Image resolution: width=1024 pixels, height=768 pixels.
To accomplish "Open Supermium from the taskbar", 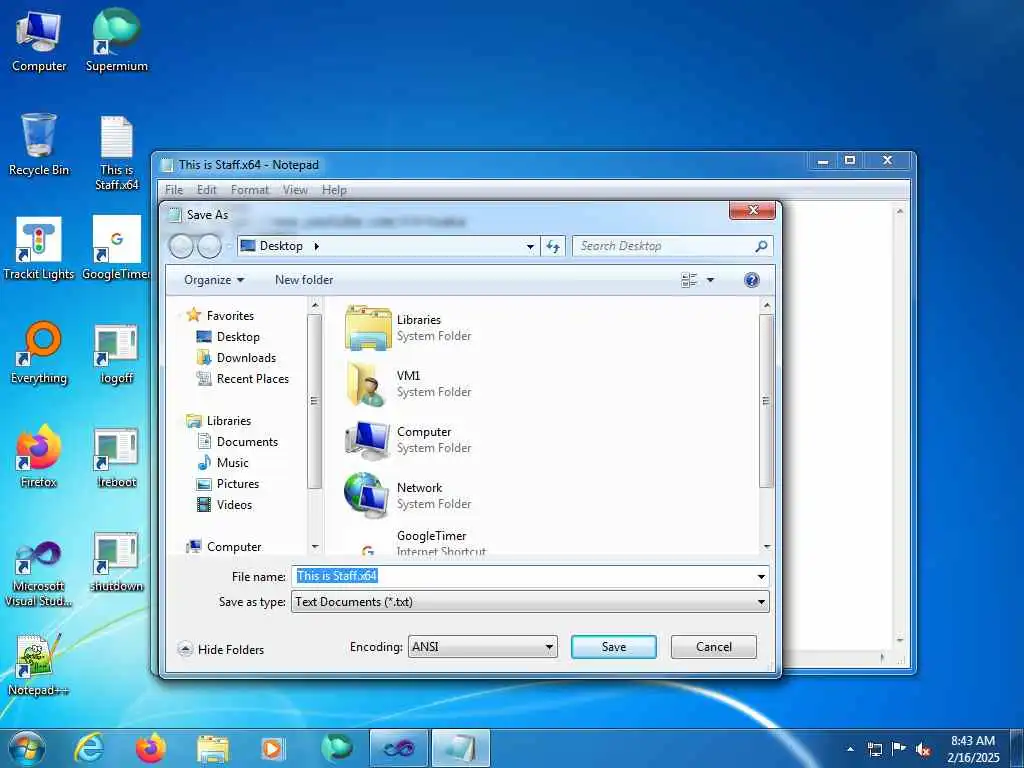I will 336,748.
